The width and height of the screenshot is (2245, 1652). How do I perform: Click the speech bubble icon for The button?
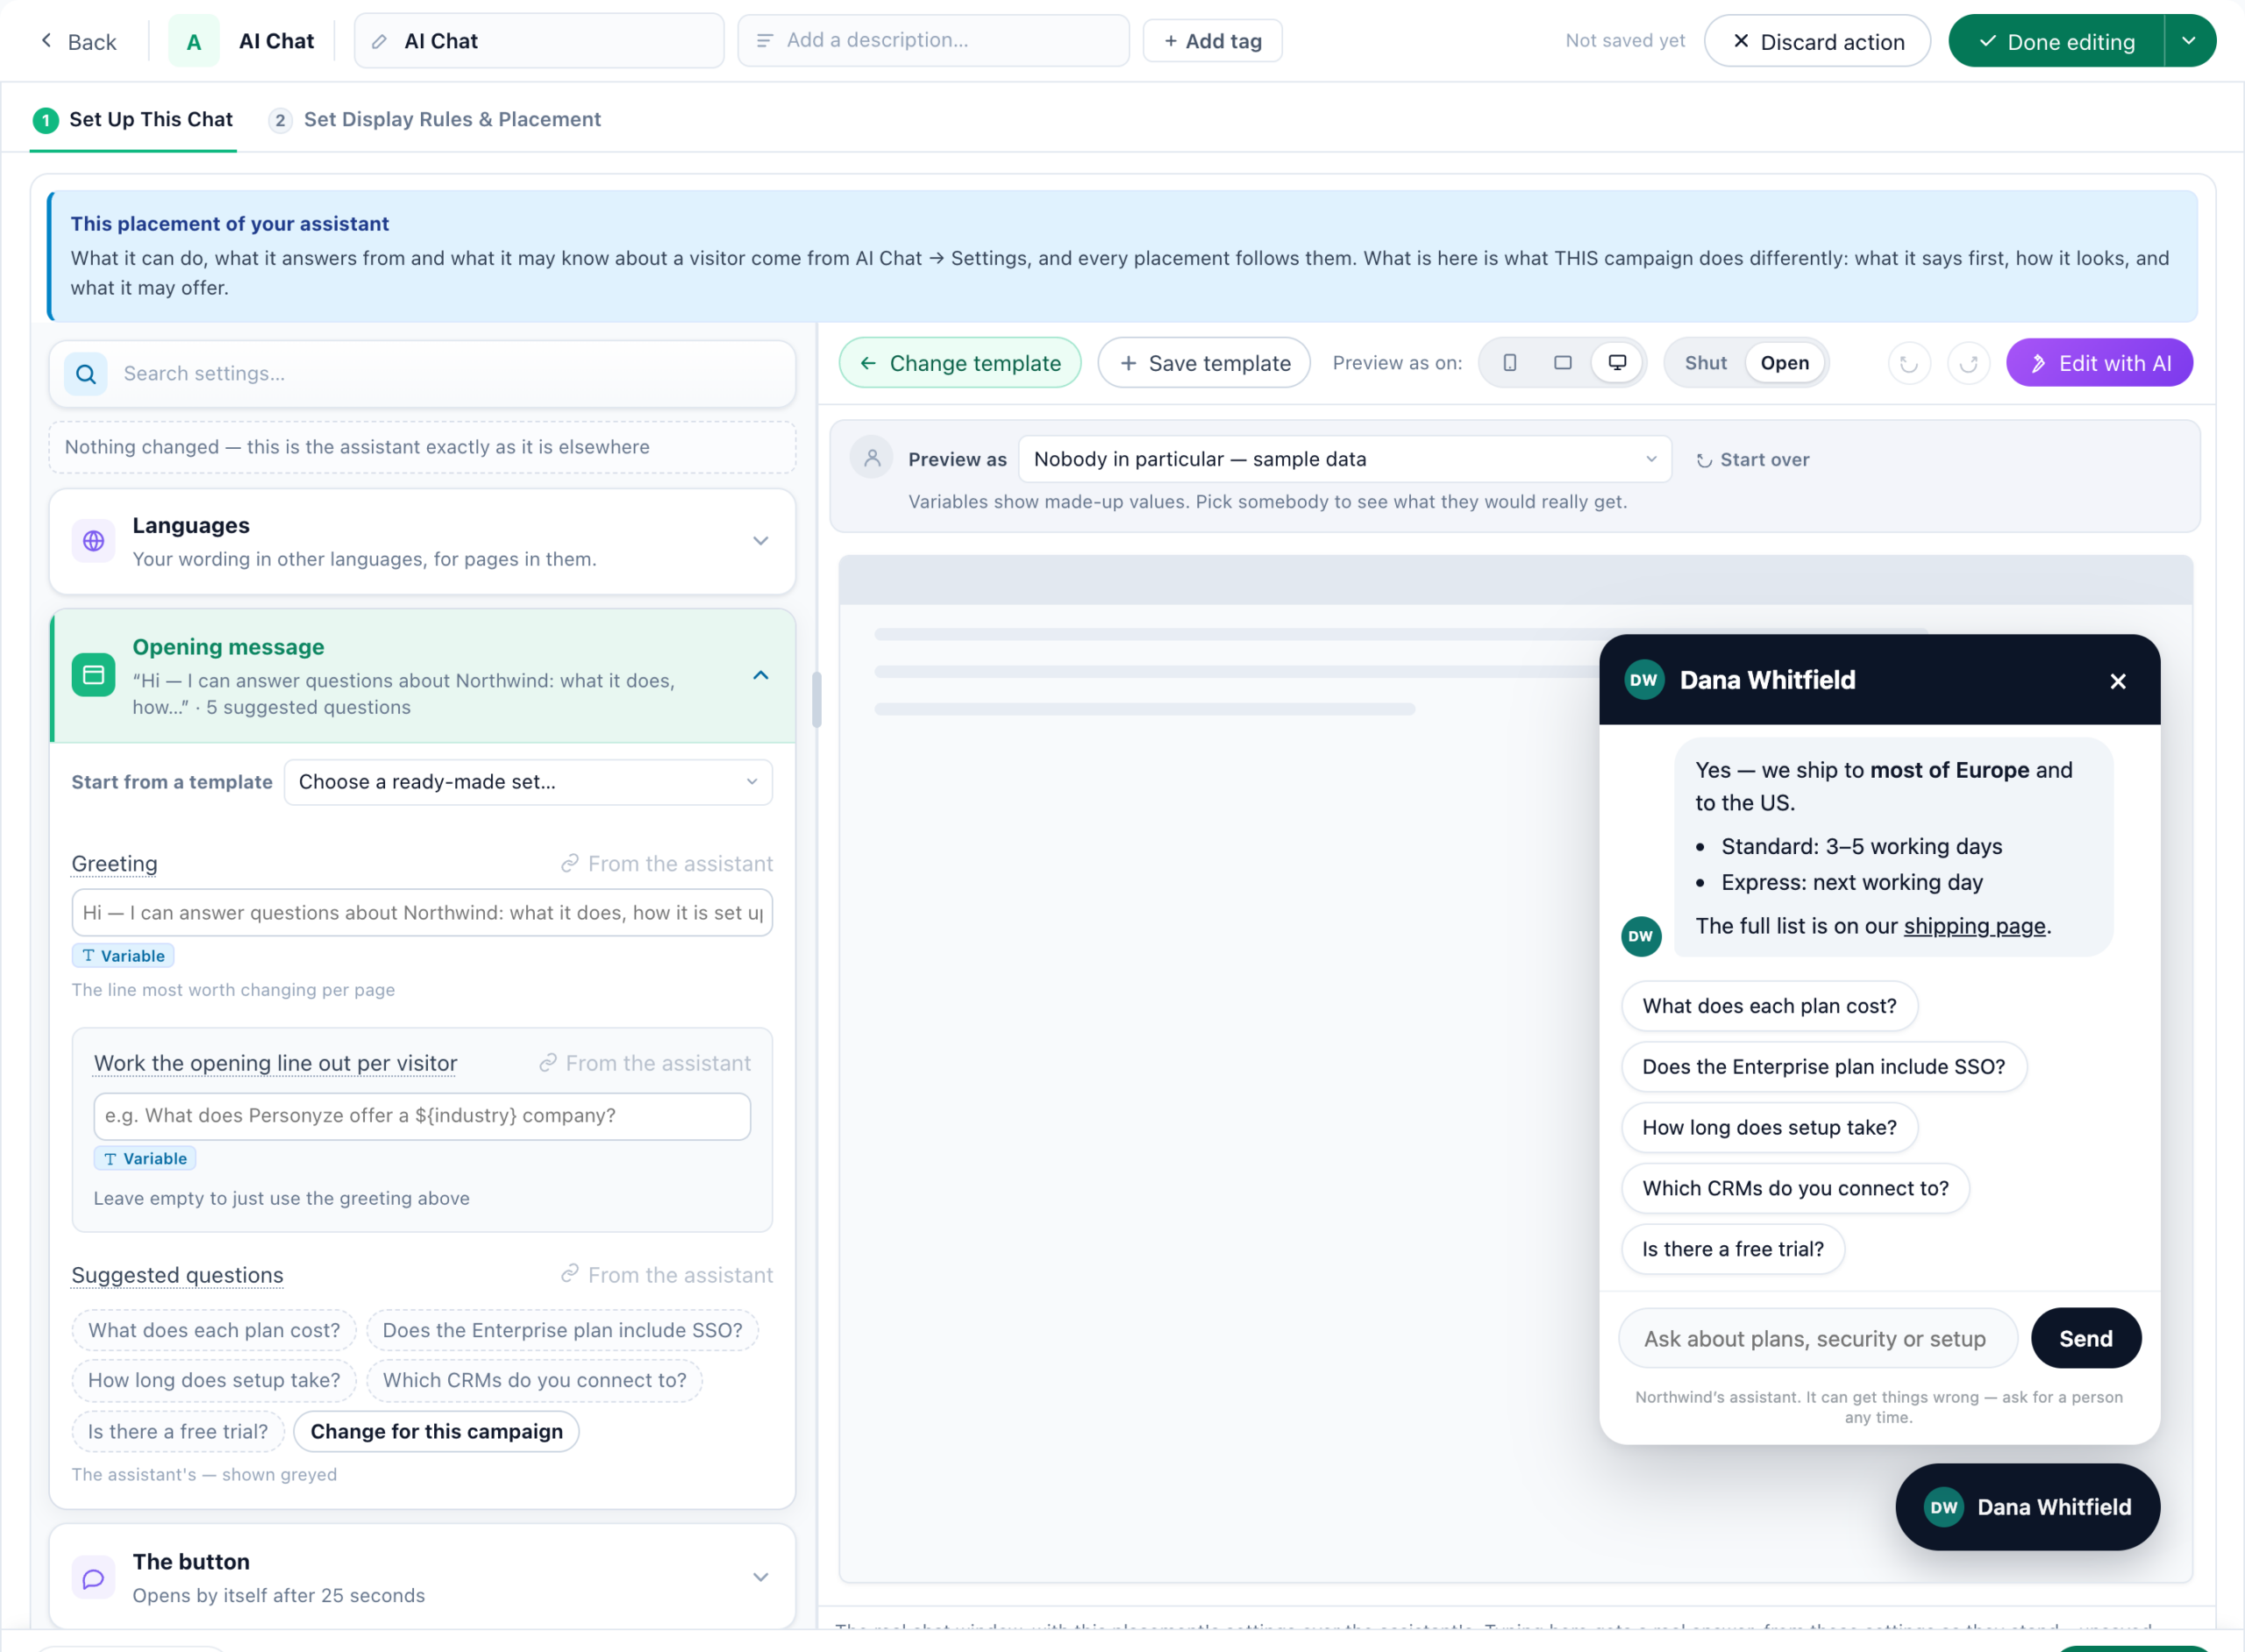(x=93, y=1578)
